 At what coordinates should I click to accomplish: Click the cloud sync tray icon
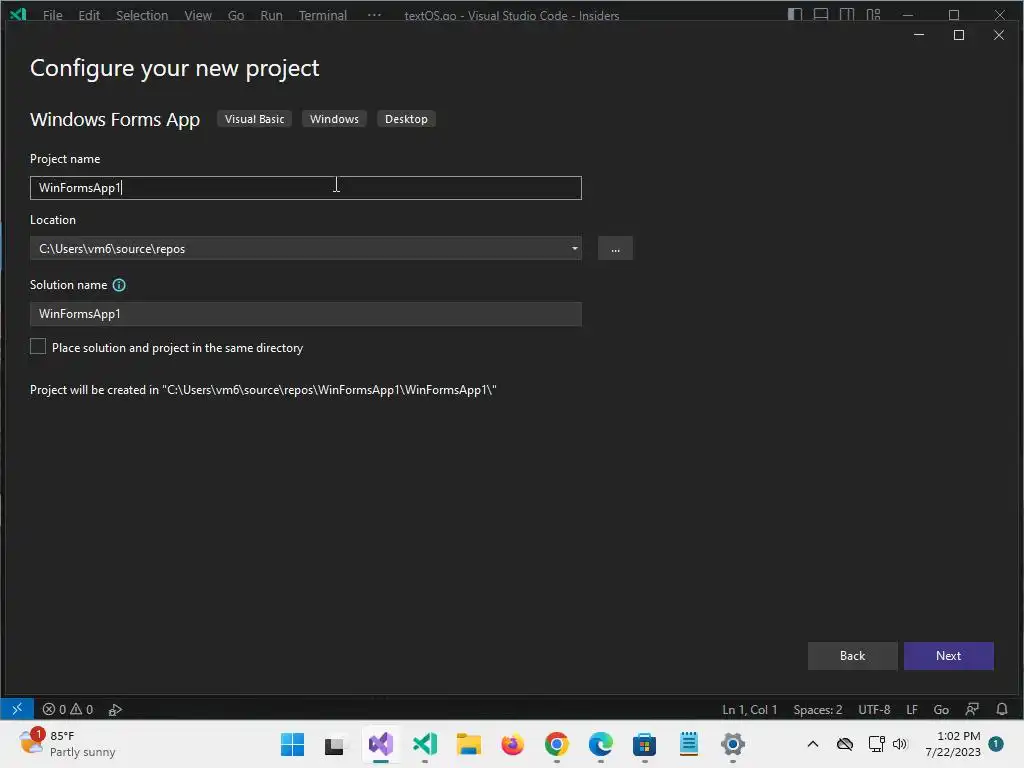pos(845,744)
